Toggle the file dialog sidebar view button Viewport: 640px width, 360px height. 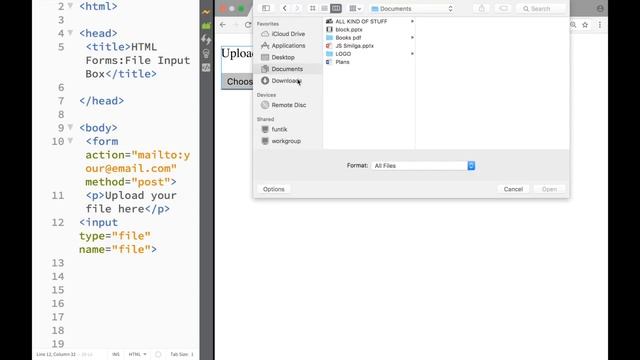266,8
